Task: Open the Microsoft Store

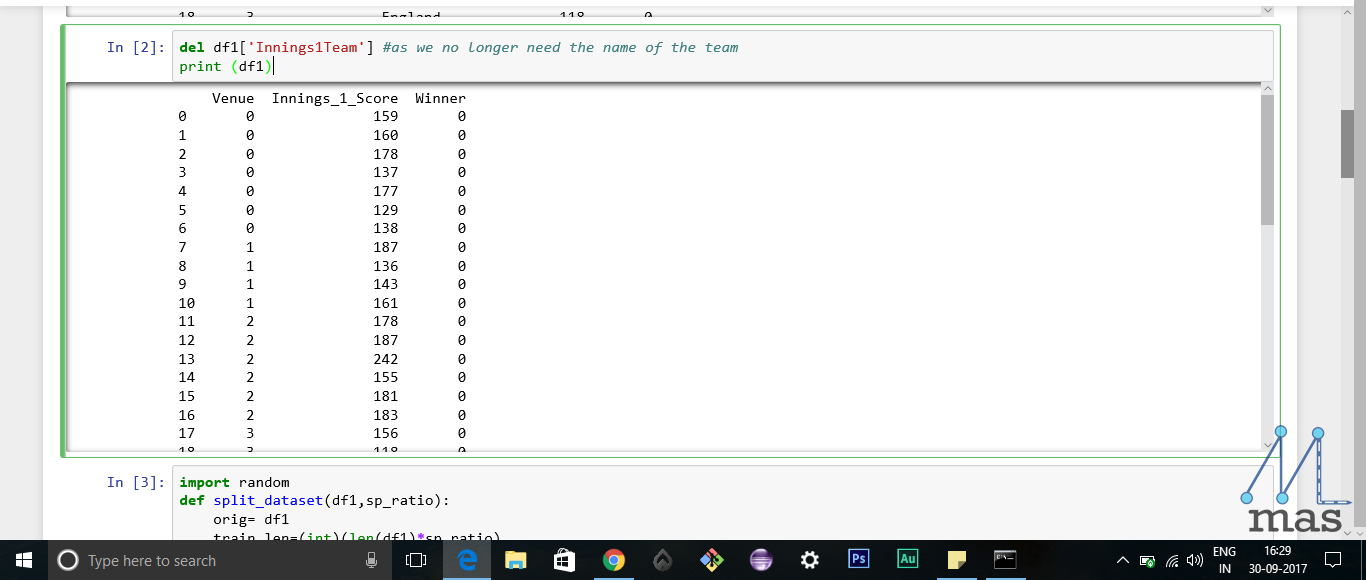Action: click(x=564, y=560)
